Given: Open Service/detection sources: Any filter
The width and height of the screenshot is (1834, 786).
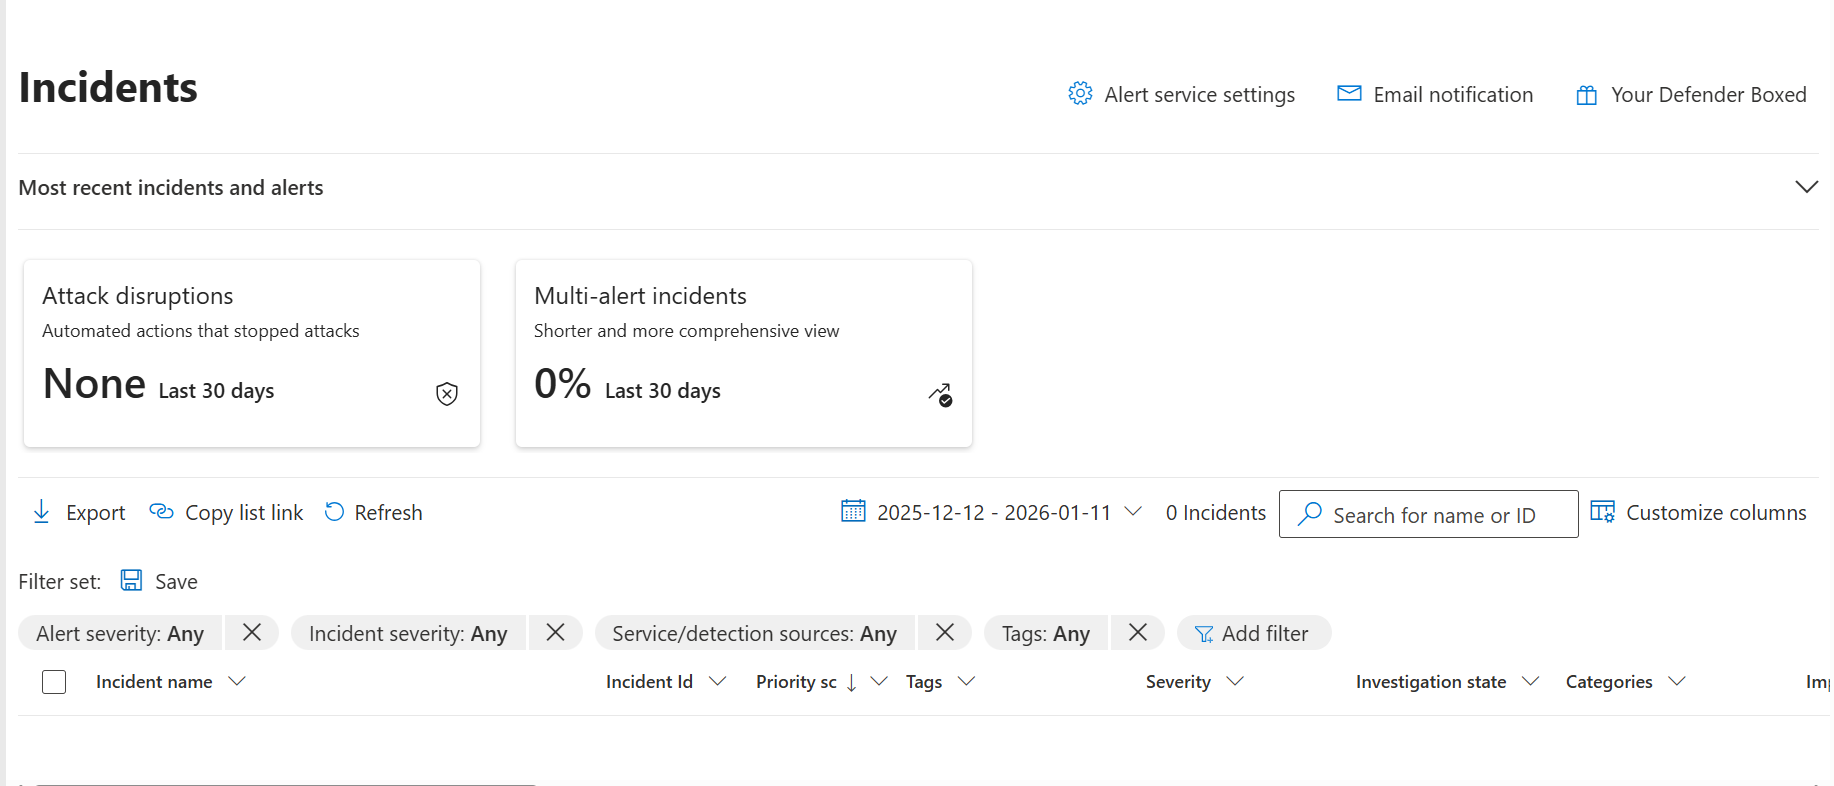Looking at the screenshot, I should coord(755,633).
